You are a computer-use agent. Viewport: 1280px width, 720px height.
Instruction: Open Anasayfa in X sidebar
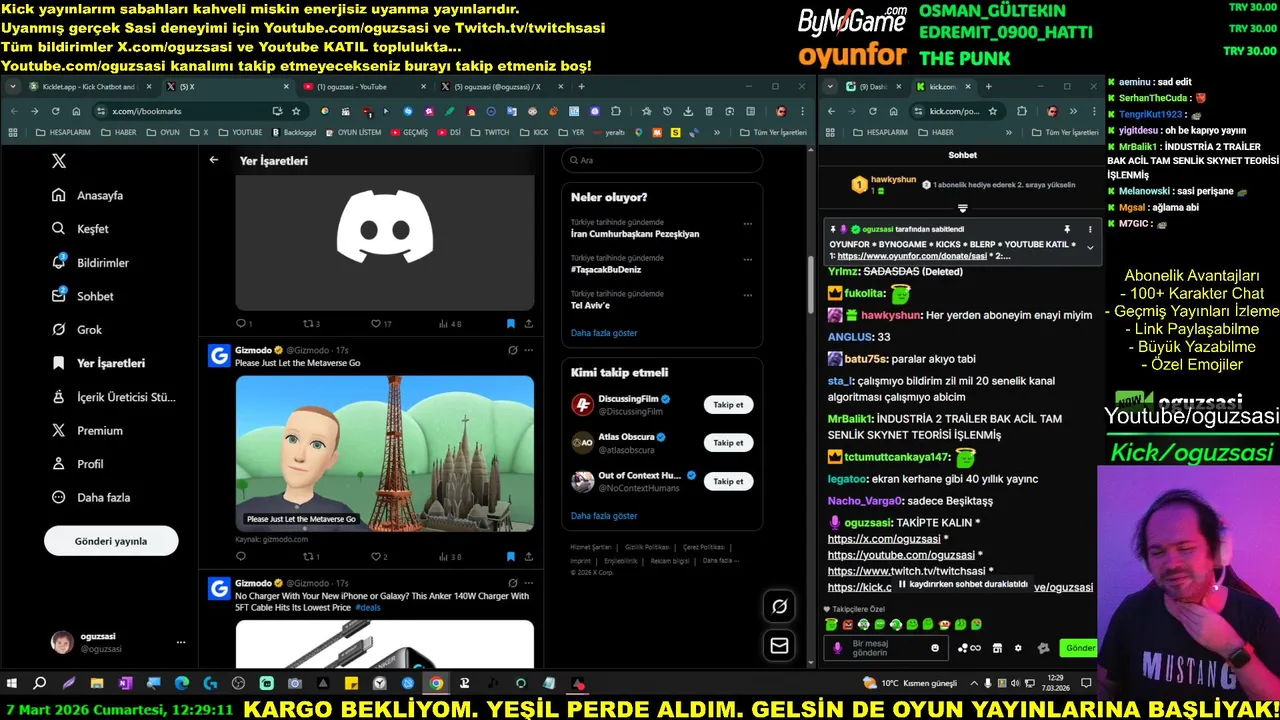(88, 195)
